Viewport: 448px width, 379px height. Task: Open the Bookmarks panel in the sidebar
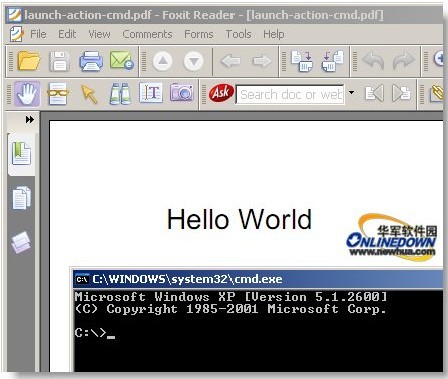point(21,154)
